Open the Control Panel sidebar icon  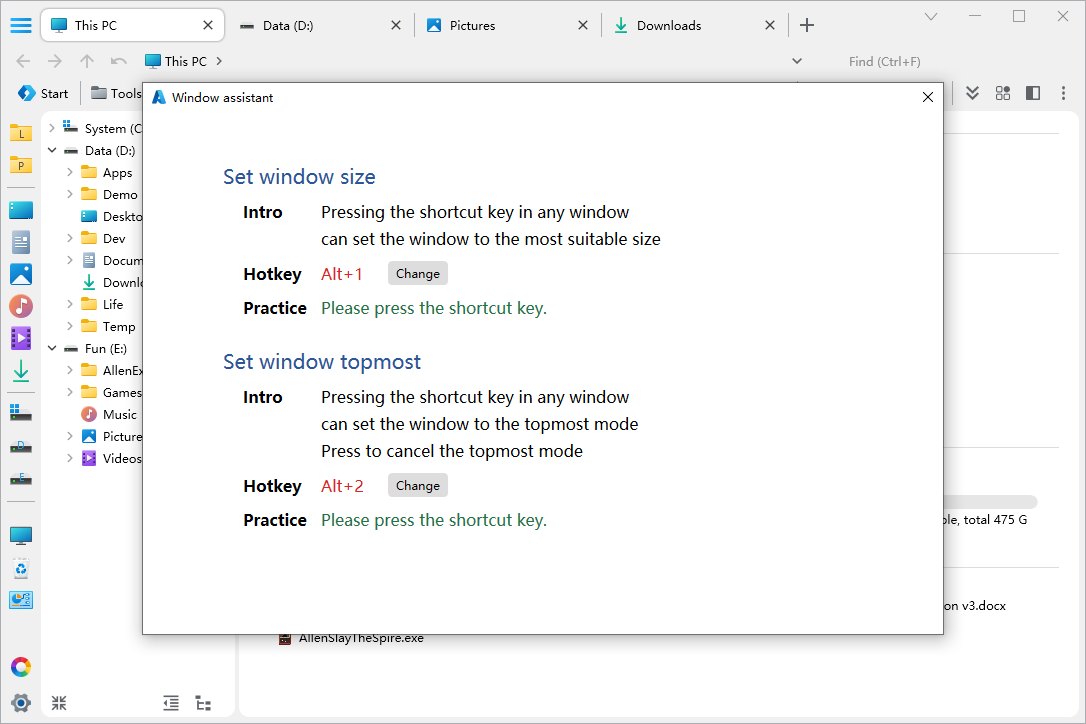pyautogui.click(x=20, y=600)
